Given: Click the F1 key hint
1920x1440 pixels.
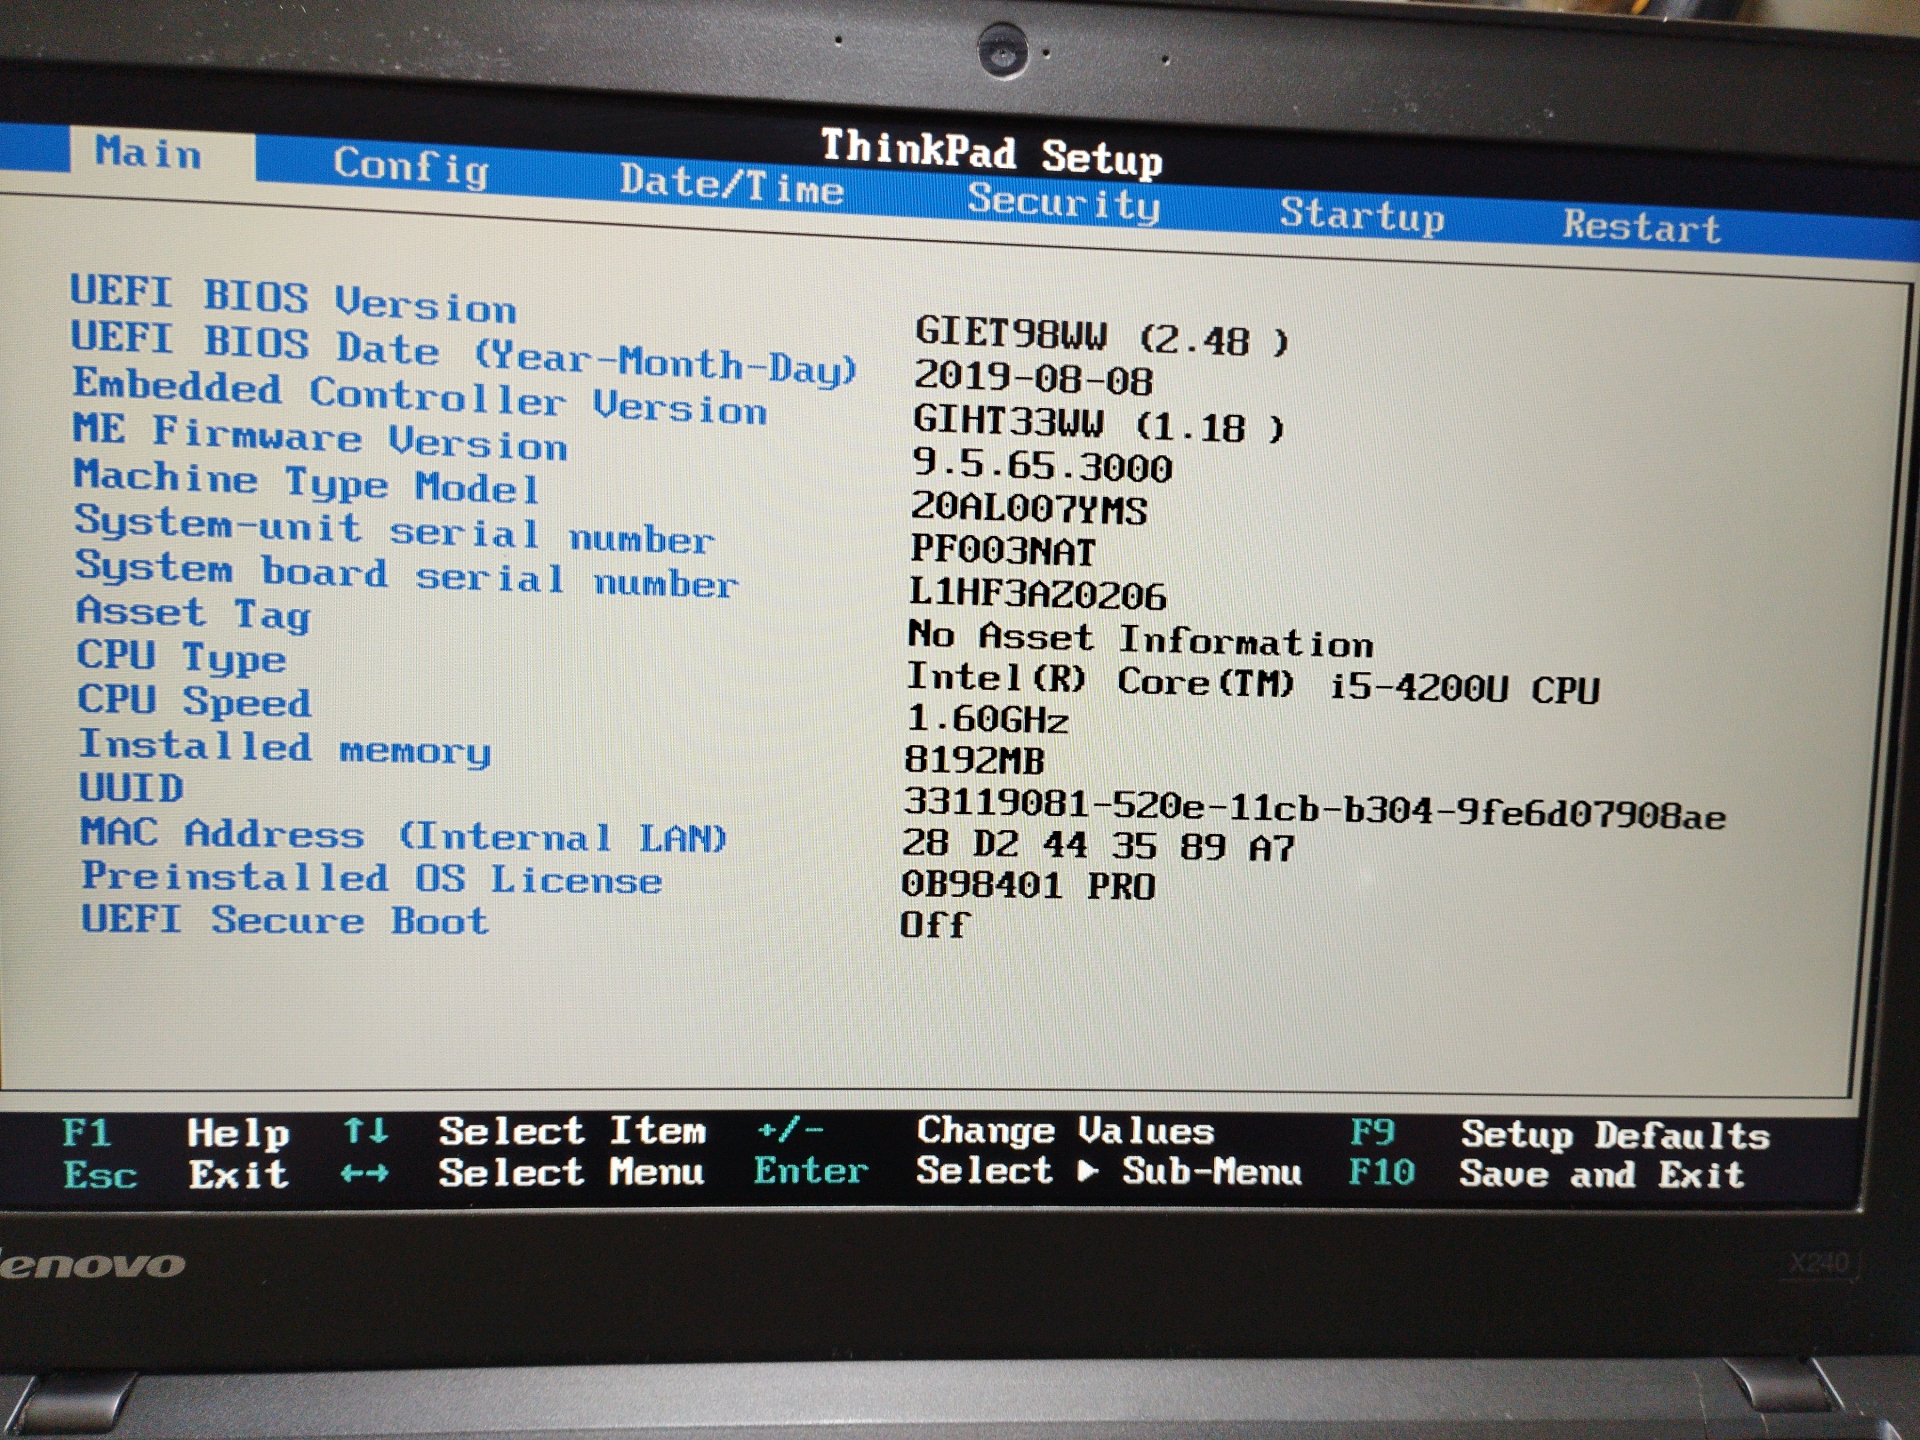Looking at the screenshot, I should pos(86,1133).
